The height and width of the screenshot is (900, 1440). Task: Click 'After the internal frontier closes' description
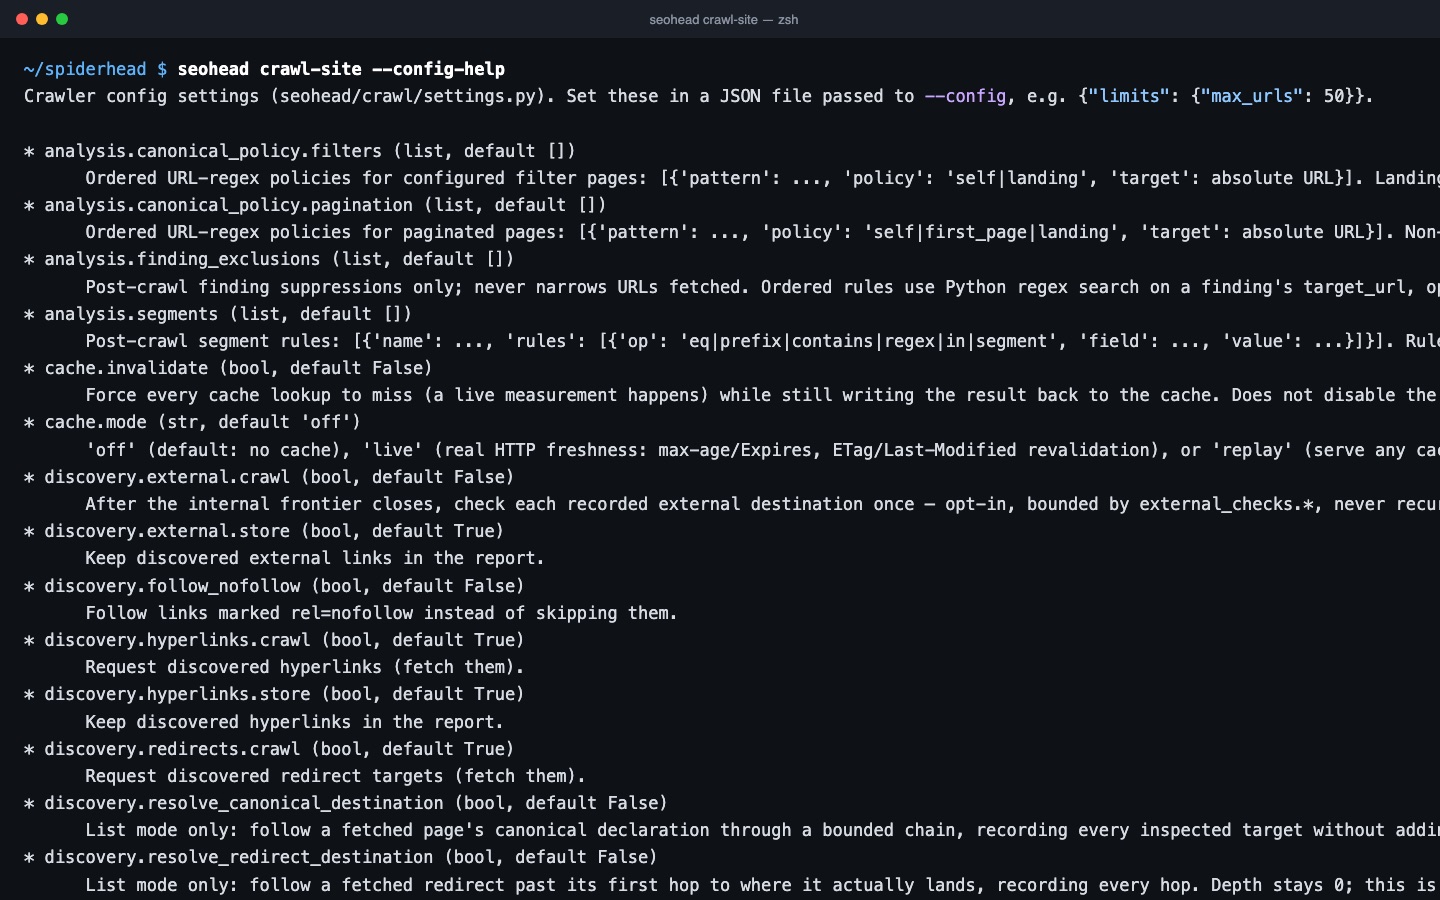click(762, 504)
